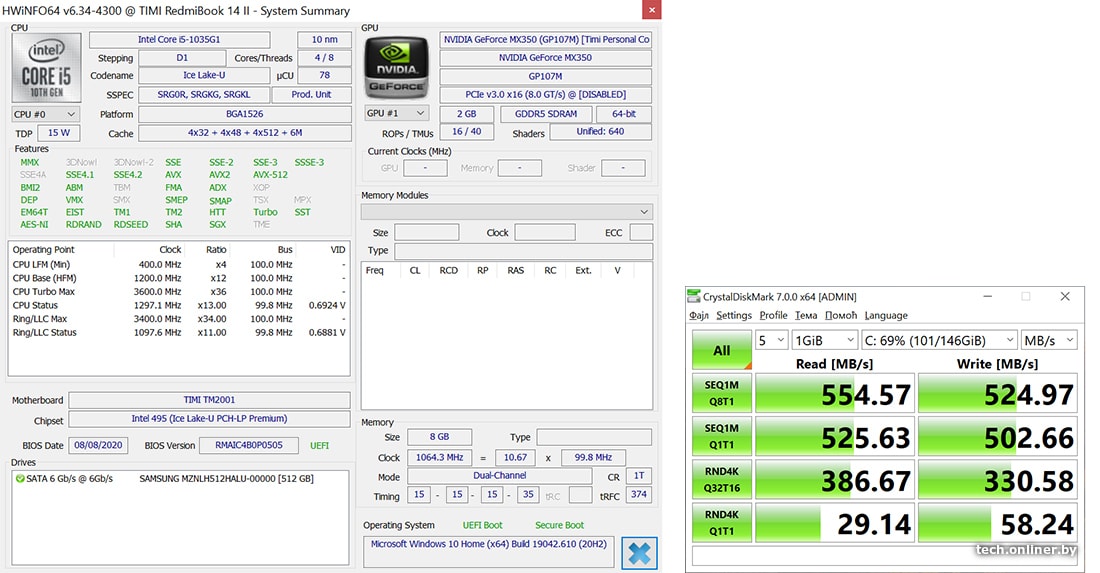Click the Freq column header in memory table

(375, 270)
